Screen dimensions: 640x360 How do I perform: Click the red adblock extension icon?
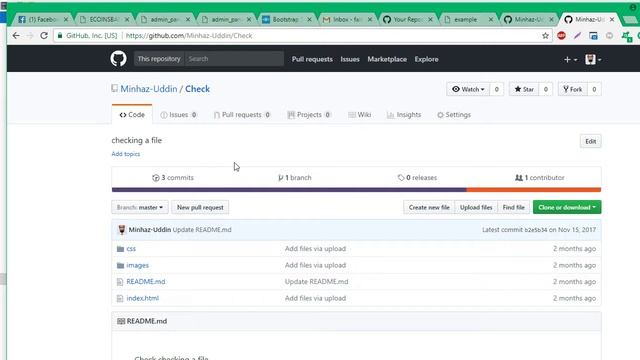(562, 36)
